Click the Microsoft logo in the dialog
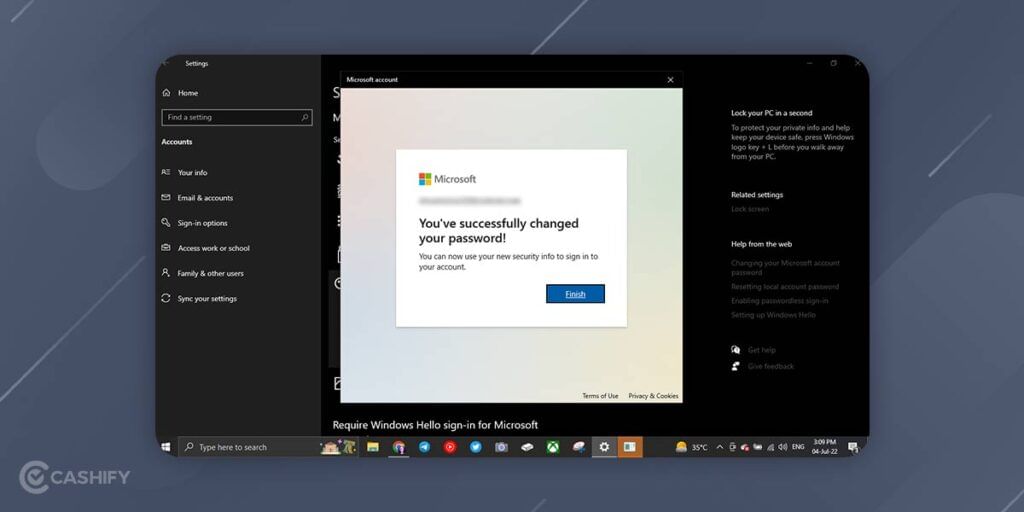Image resolution: width=1024 pixels, height=512 pixels. (447, 179)
